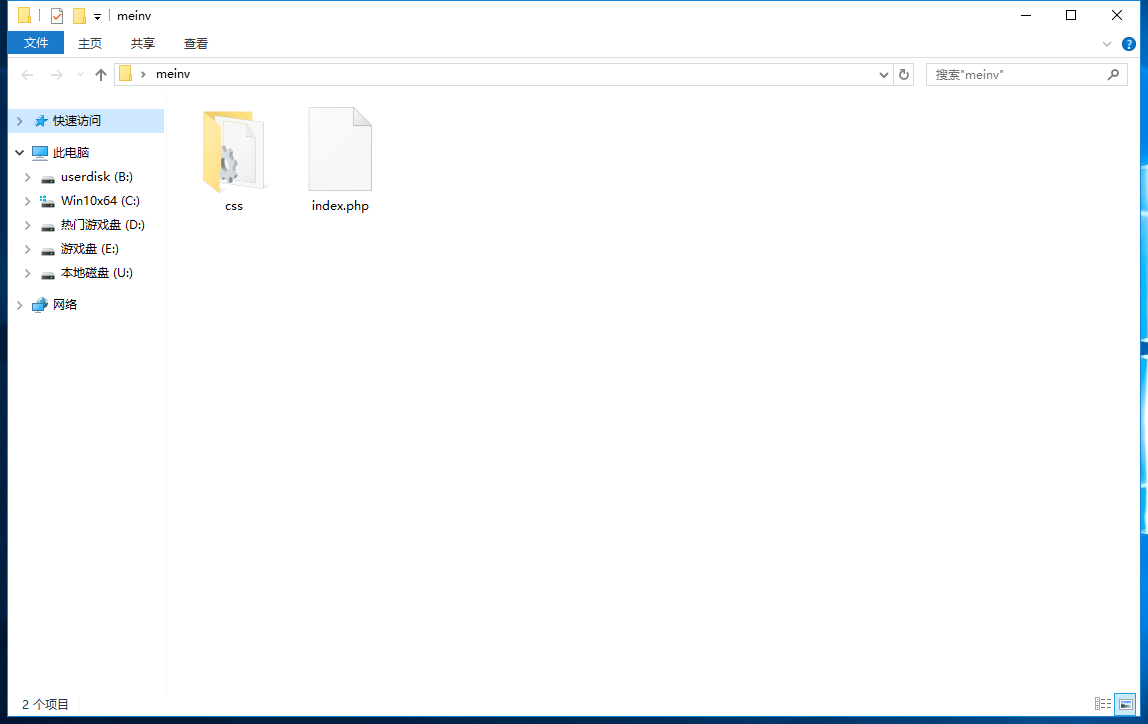Switch to large icons view layout
The width and height of the screenshot is (1148, 724).
pos(1125,704)
